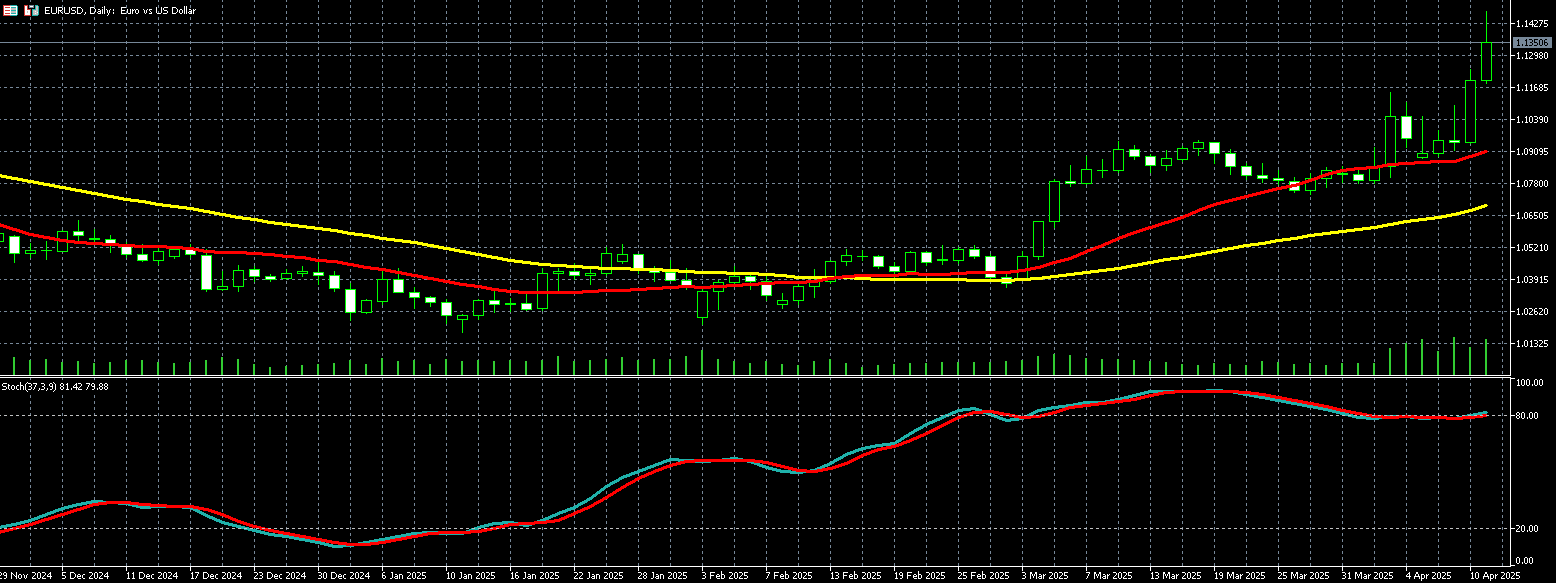This screenshot has width=1556, height=583.
Task: Select the latest, rightmost green candlestick
Action: pyautogui.click(x=1487, y=60)
